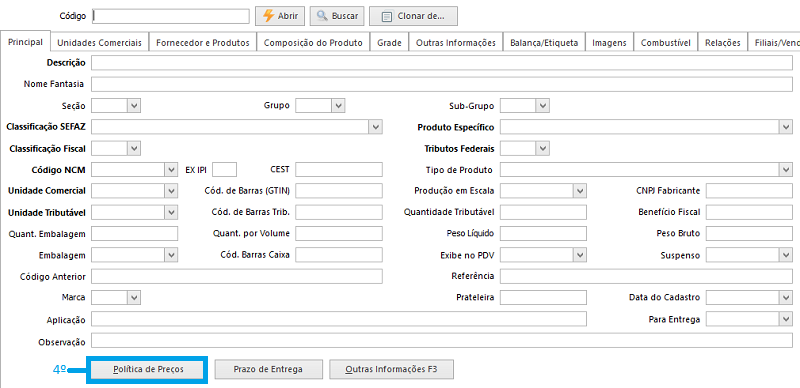800x388 pixels.
Task: Expand the Embalagem dropdown
Action: click(171, 254)
